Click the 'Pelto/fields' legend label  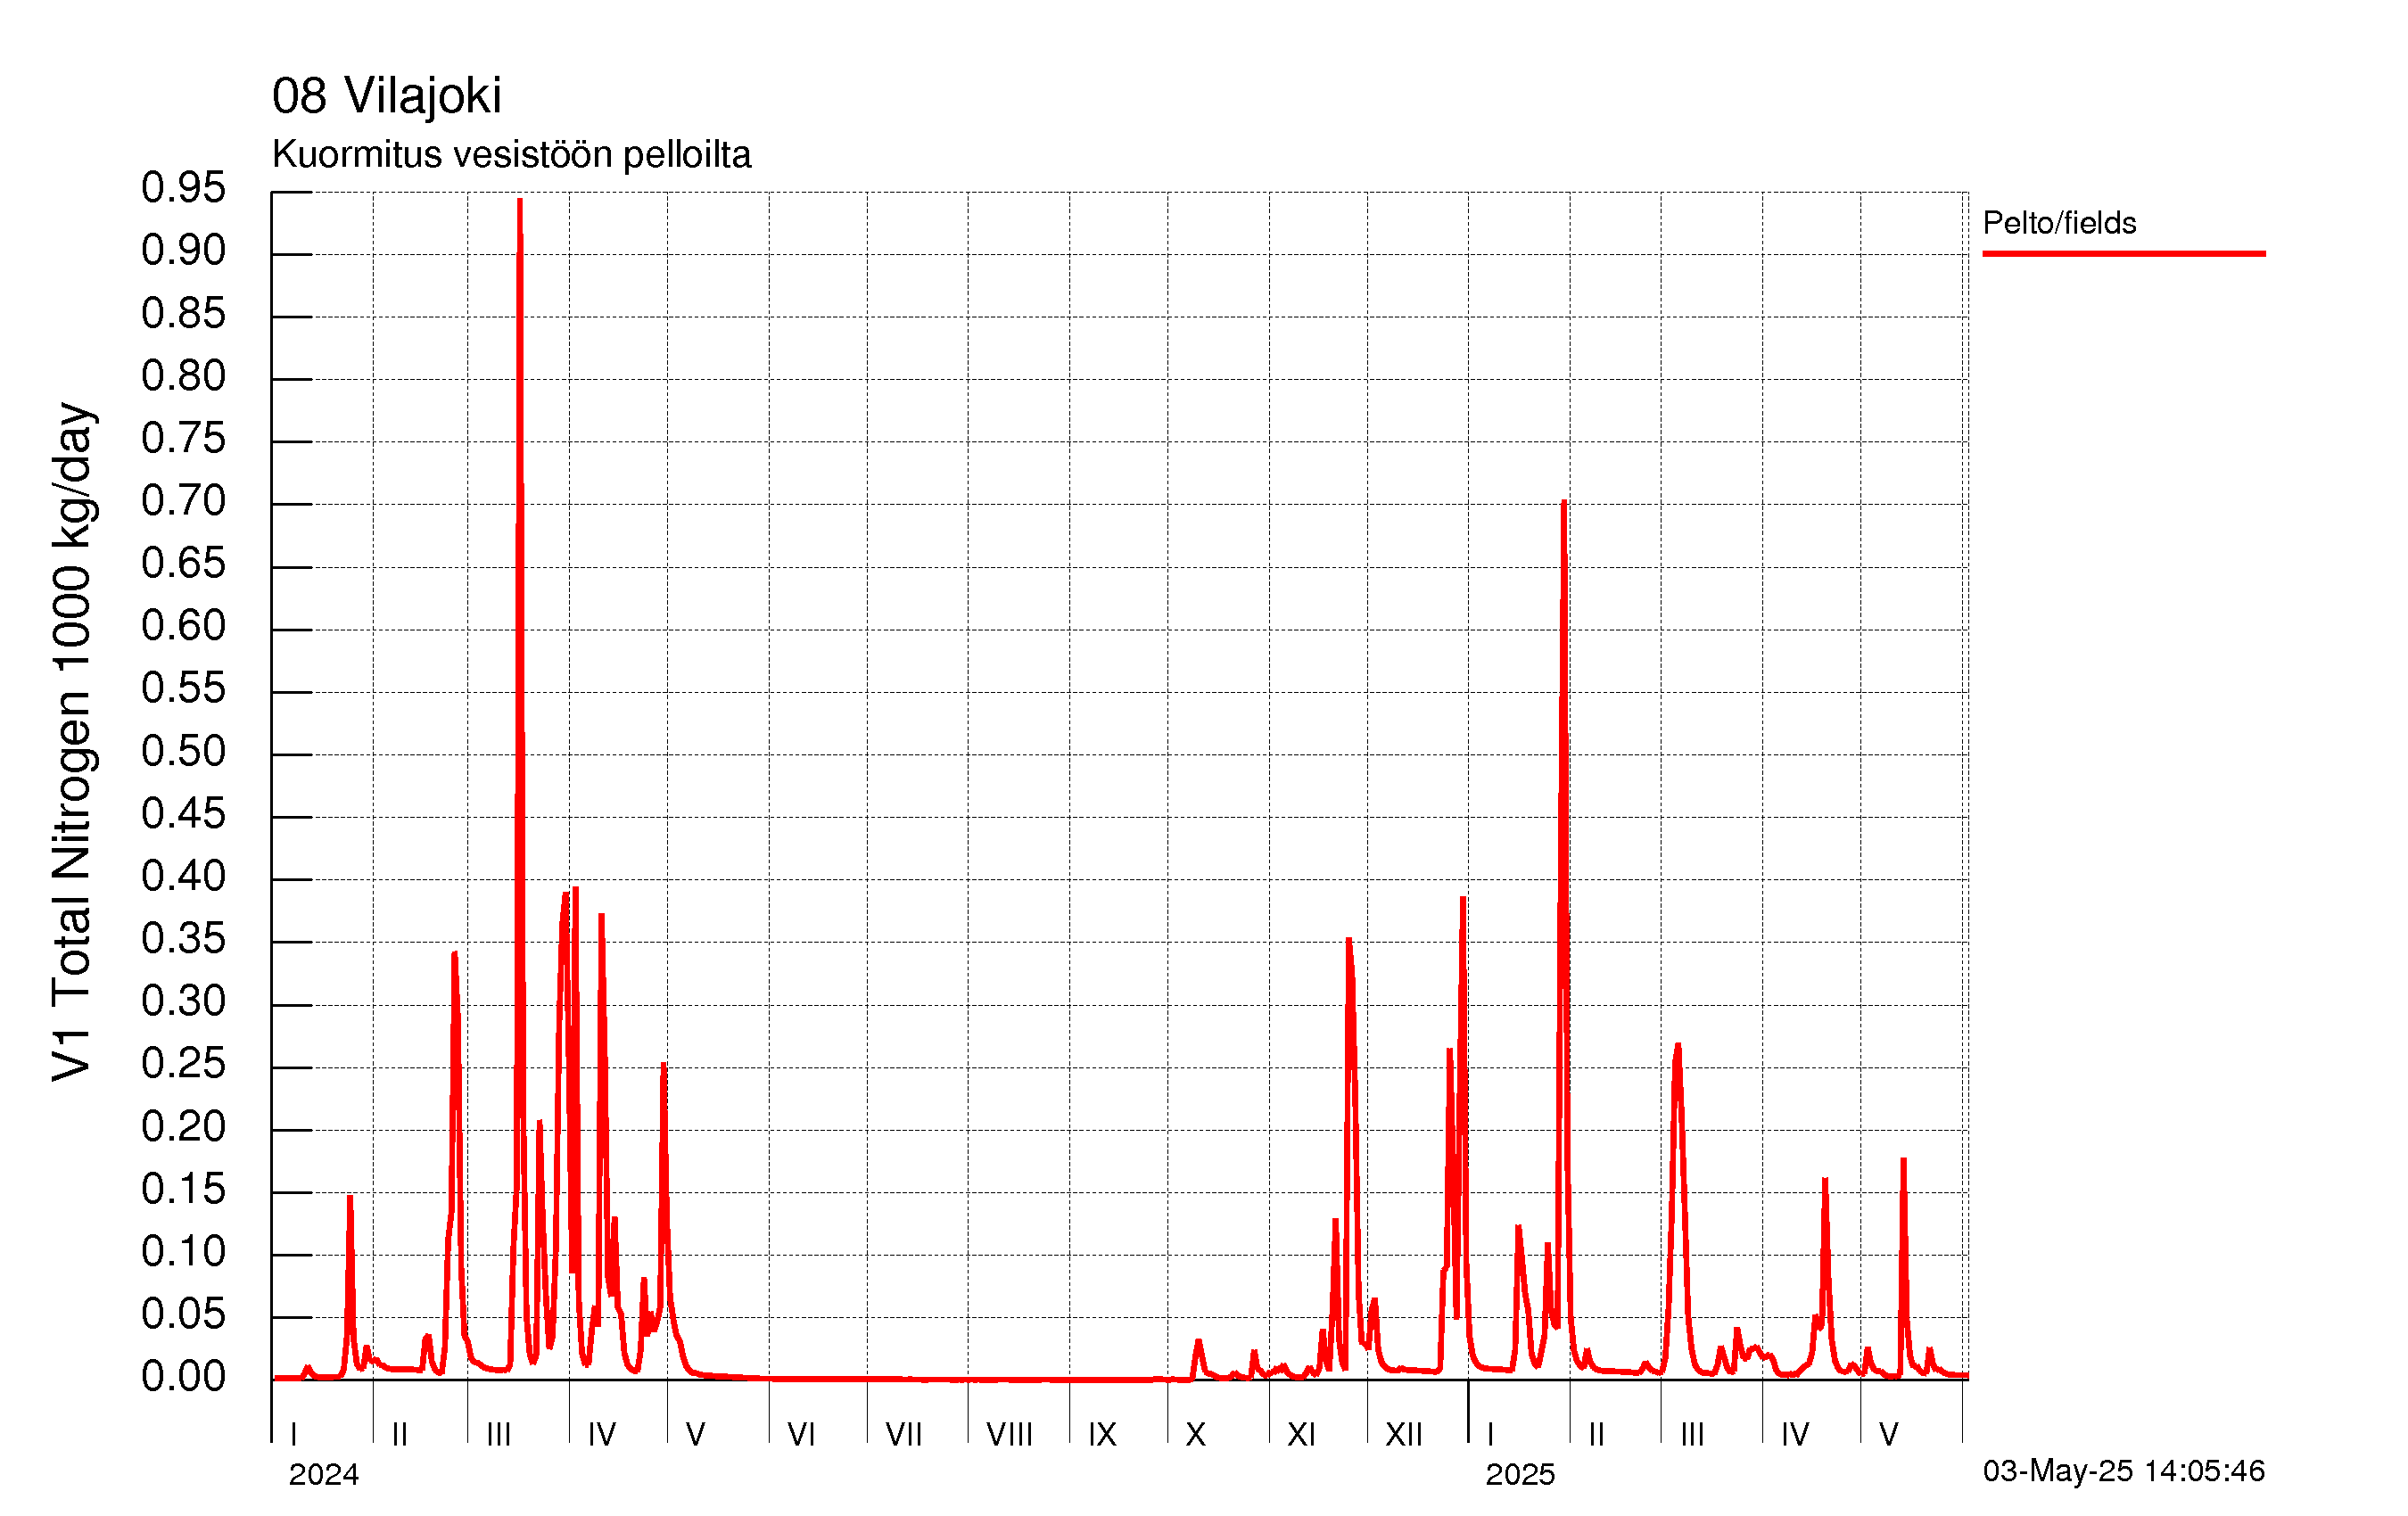(2059, 222)
